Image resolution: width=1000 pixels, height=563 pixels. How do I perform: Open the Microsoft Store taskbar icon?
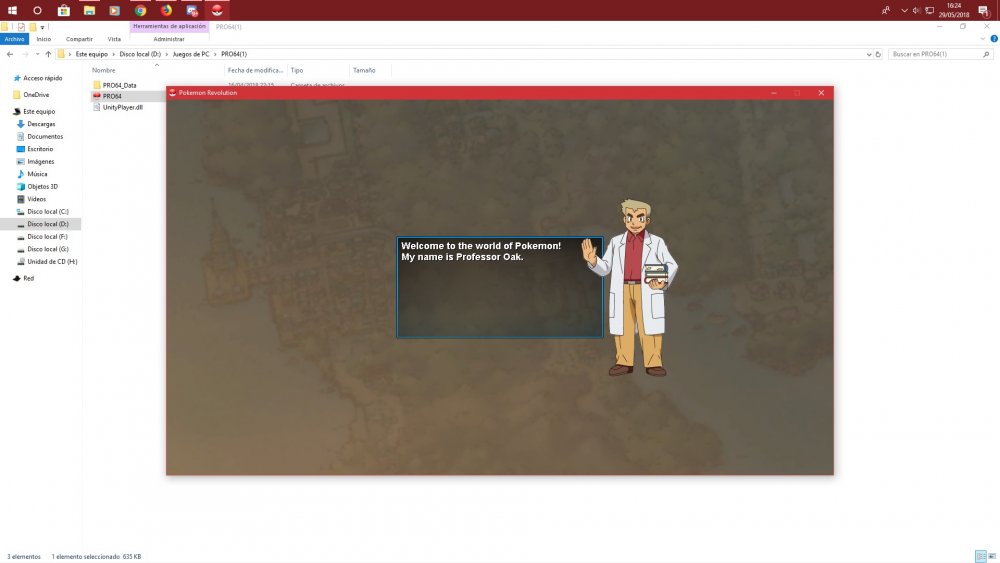[64, 10]
